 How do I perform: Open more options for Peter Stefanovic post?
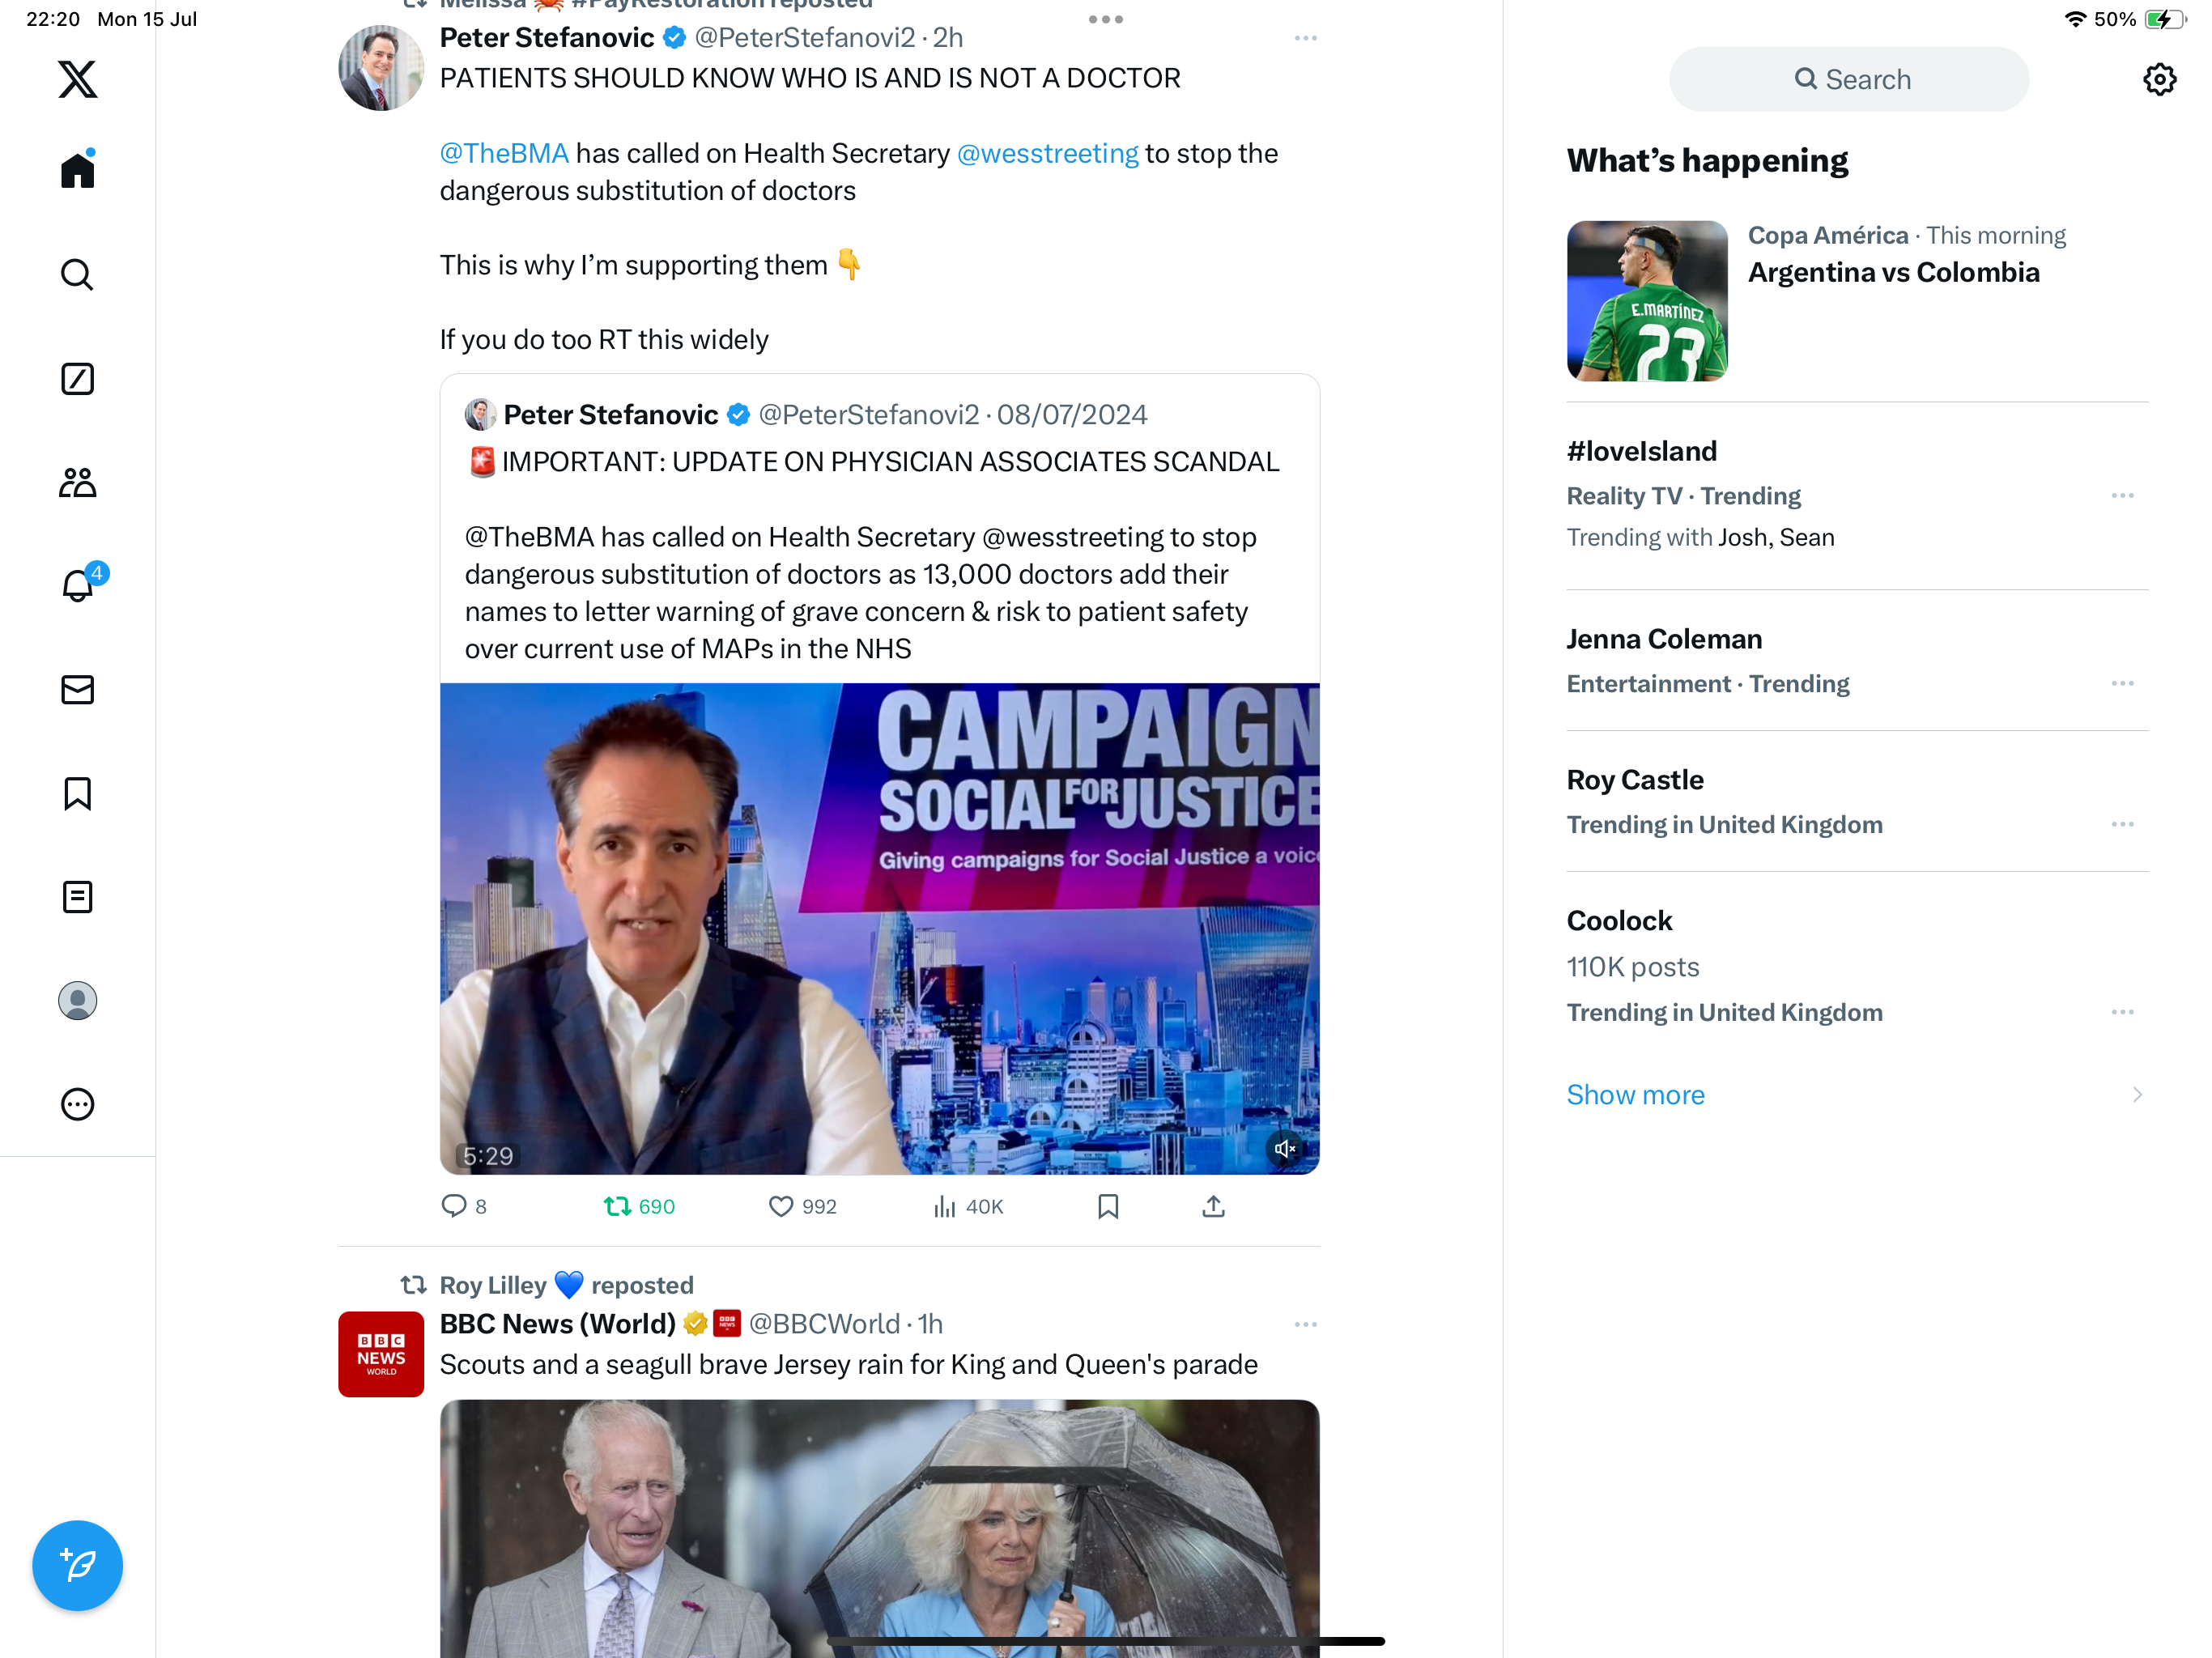pyautogui.click(x=1305, y=38)
